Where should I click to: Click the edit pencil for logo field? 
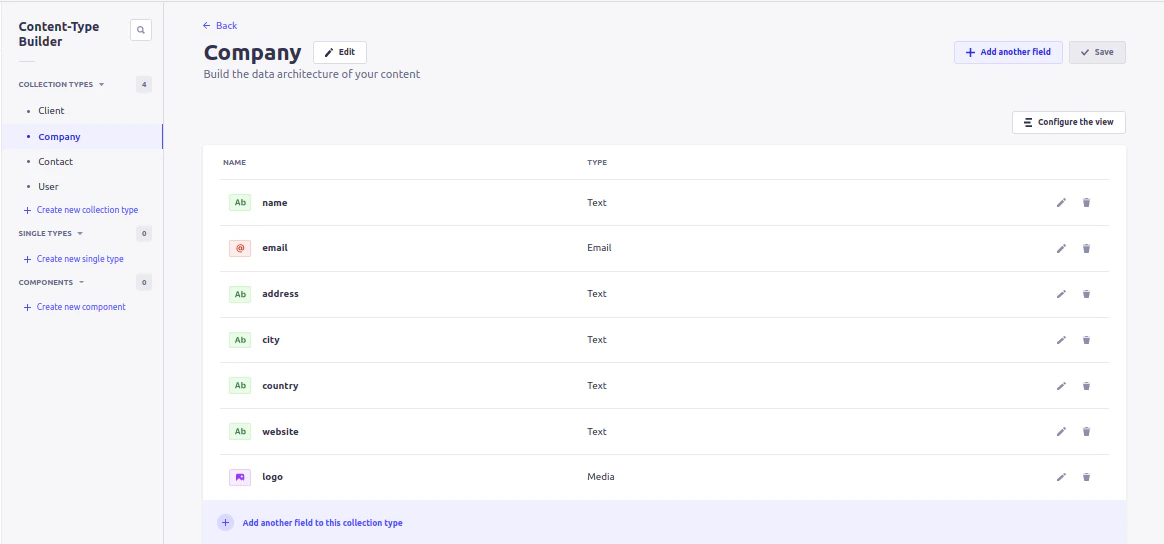point(1061,477)
